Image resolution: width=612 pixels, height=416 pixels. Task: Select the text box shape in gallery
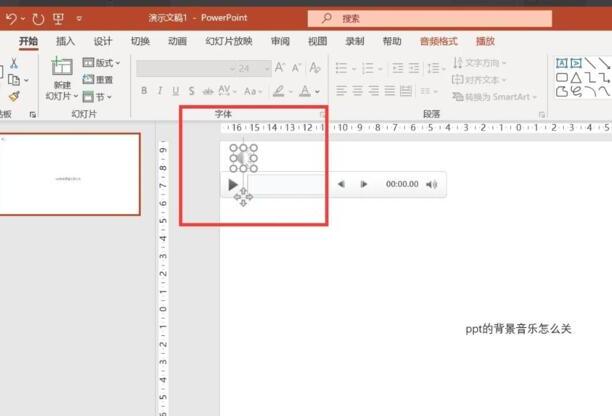(x=561, y=63)
